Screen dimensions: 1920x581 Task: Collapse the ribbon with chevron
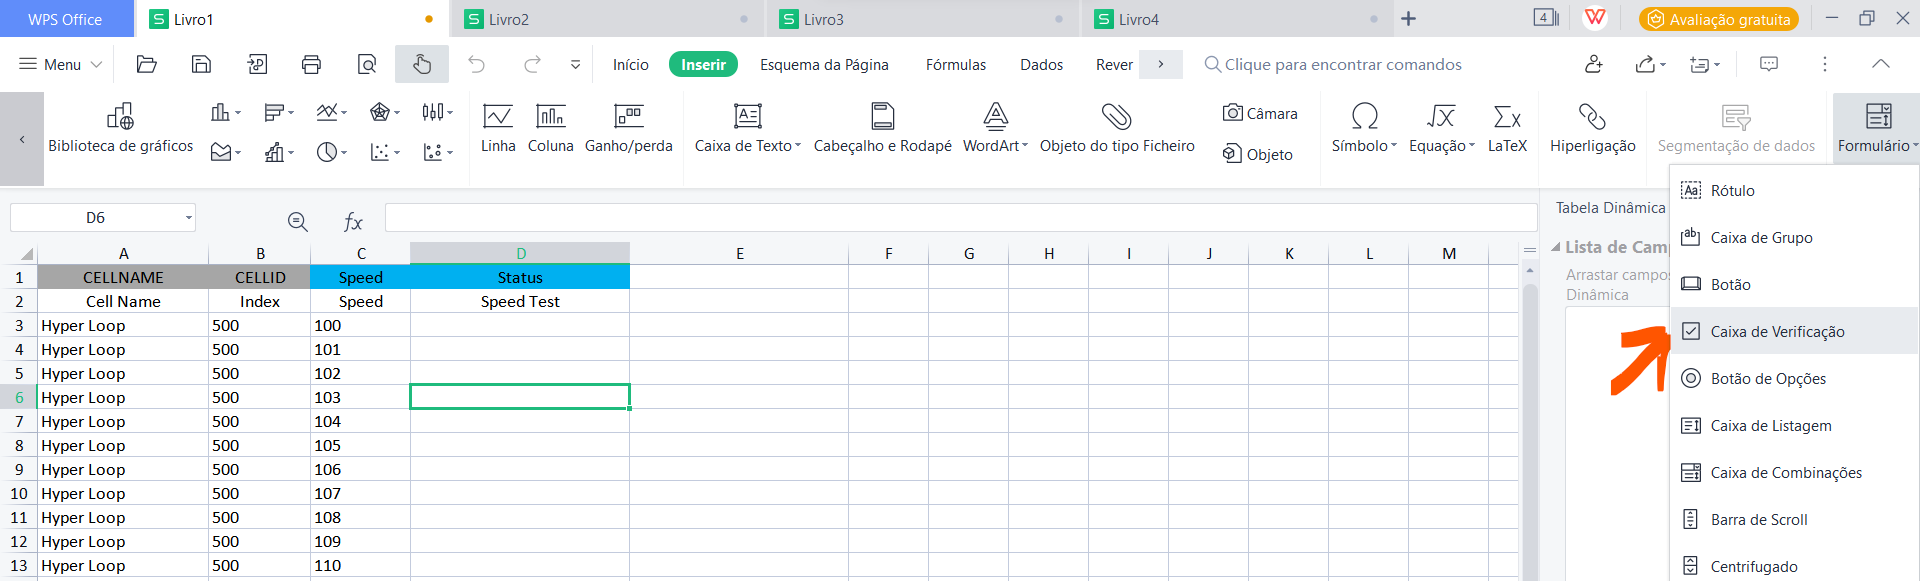(x=1881, y=64)
